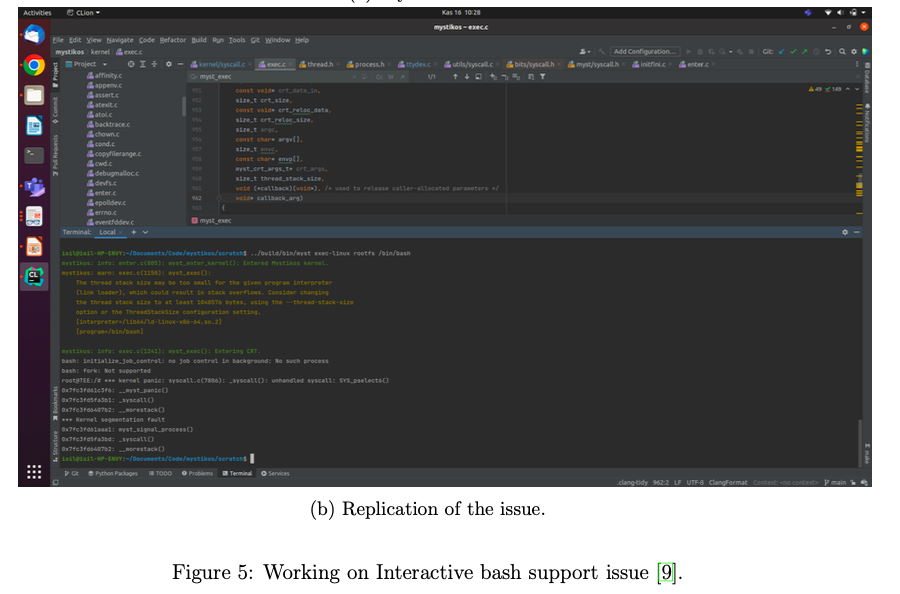The image size is (900, 594).
Task: Open the Refactor menu
Action: pos(174,40)
